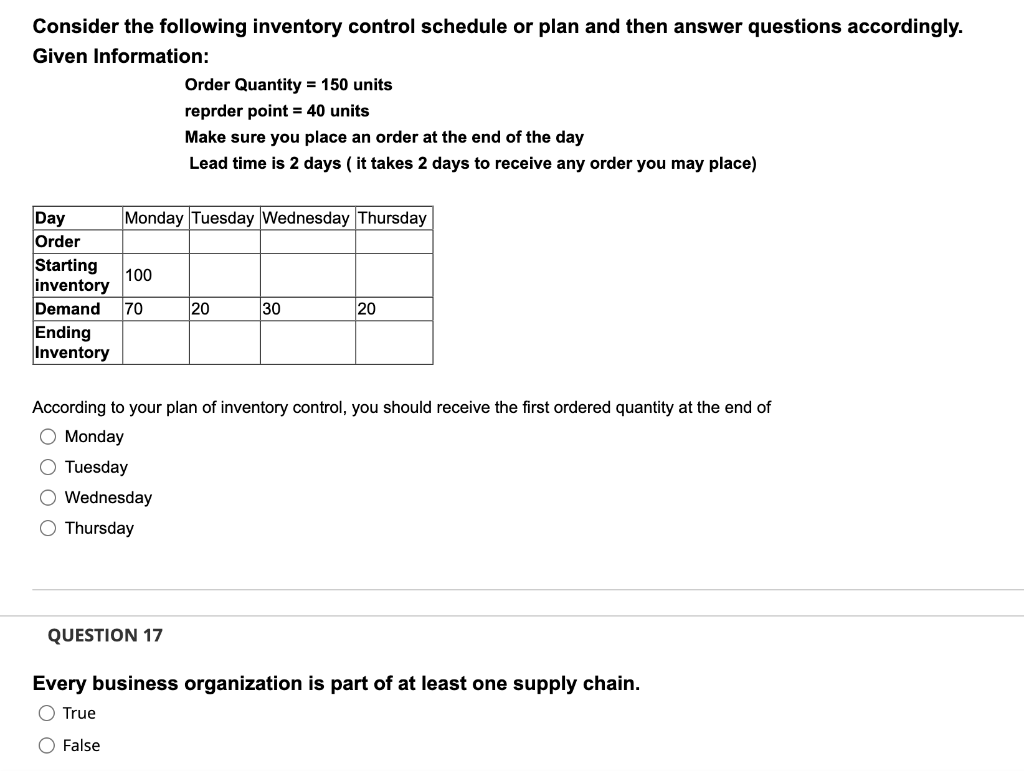Click the Wednesday column header cell
The image size is (1024, 771).
click(x=306, y=217)
